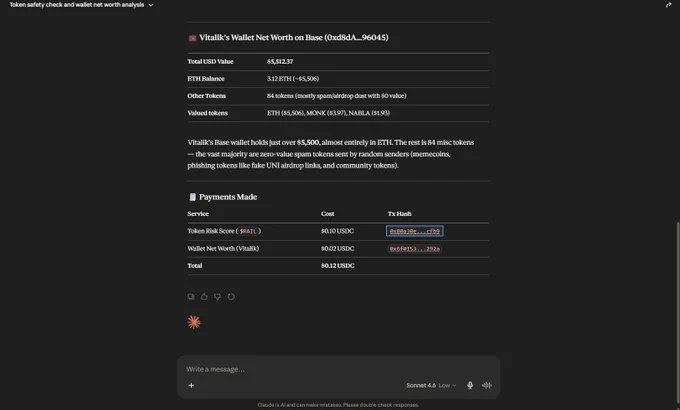Click the Wallet Net Worth (Vitalik) service cell
680x410 pixels.
click(x=223, y=249)
